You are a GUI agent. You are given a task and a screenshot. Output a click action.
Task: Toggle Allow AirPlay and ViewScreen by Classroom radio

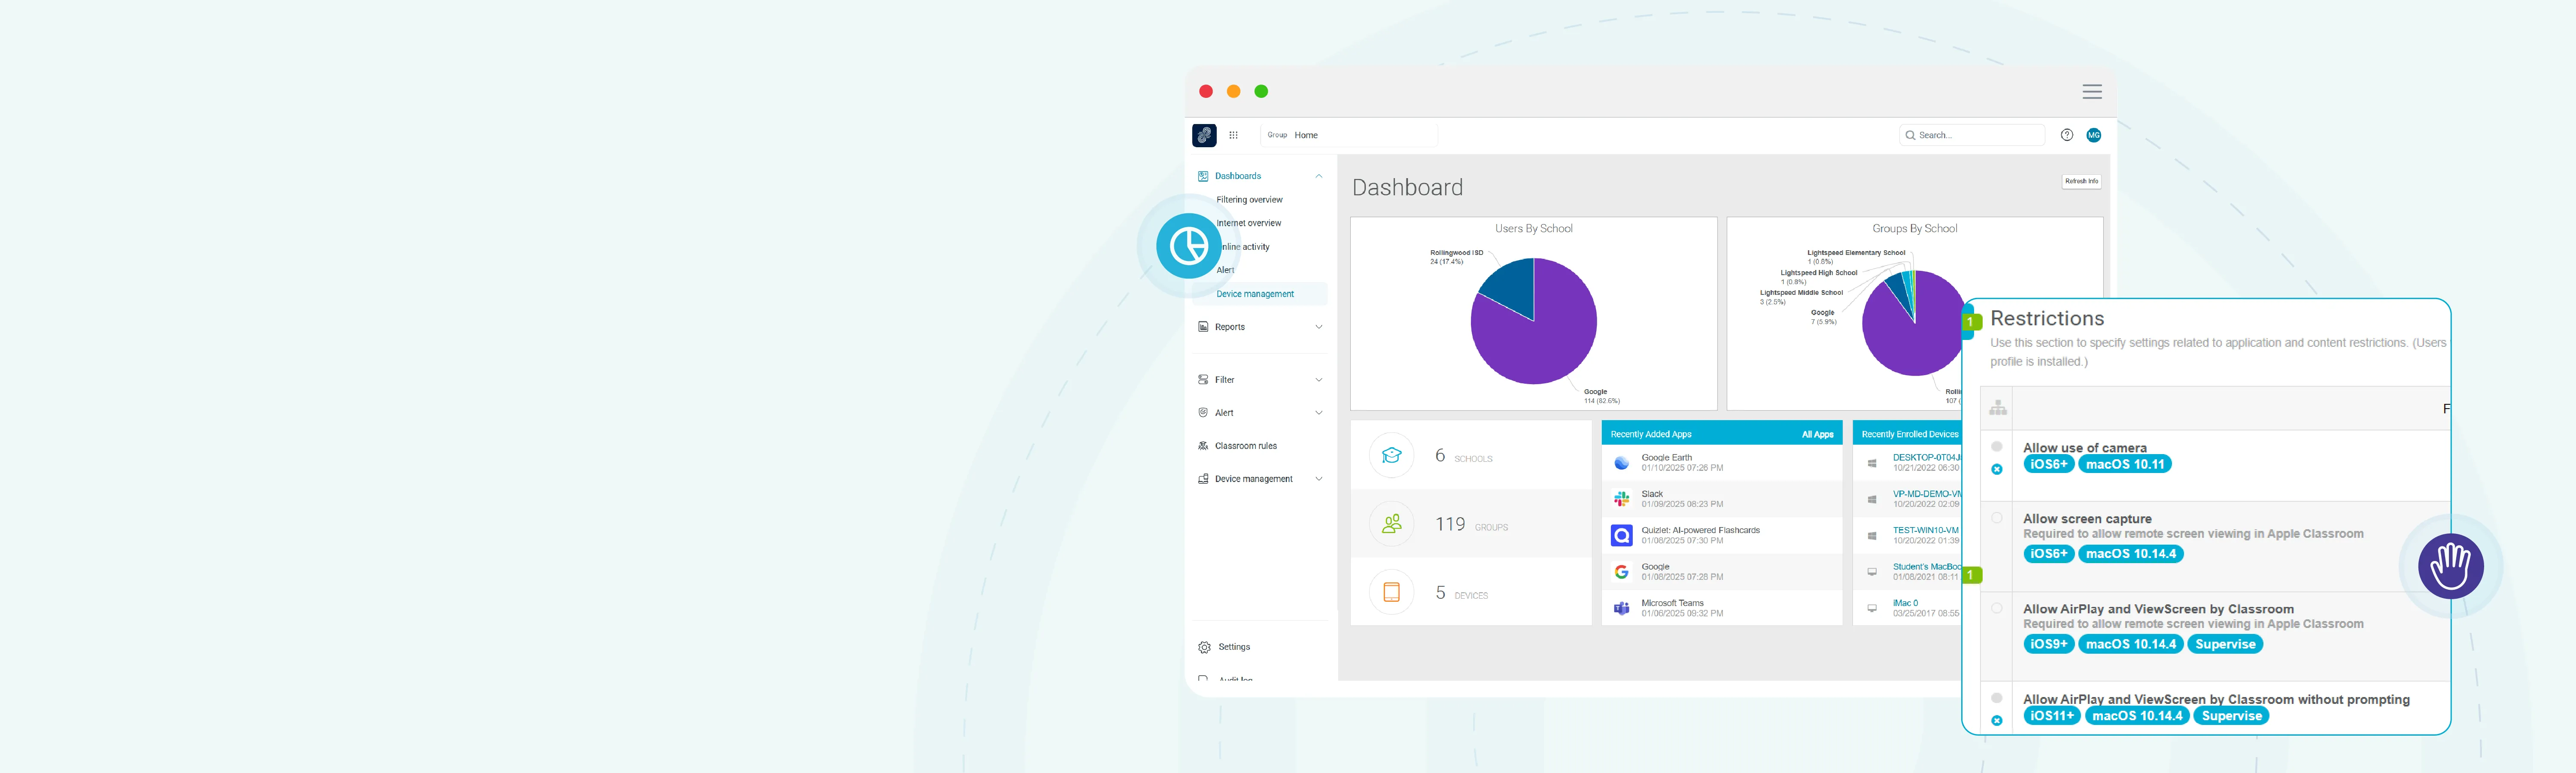click(1996, 608)
